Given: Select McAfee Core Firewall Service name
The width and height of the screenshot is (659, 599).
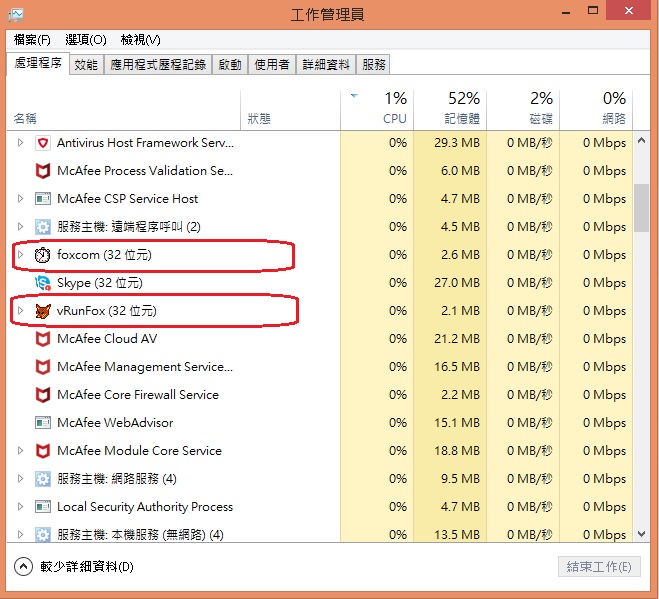Looking at the screenshot, I should tap(138, 395).
